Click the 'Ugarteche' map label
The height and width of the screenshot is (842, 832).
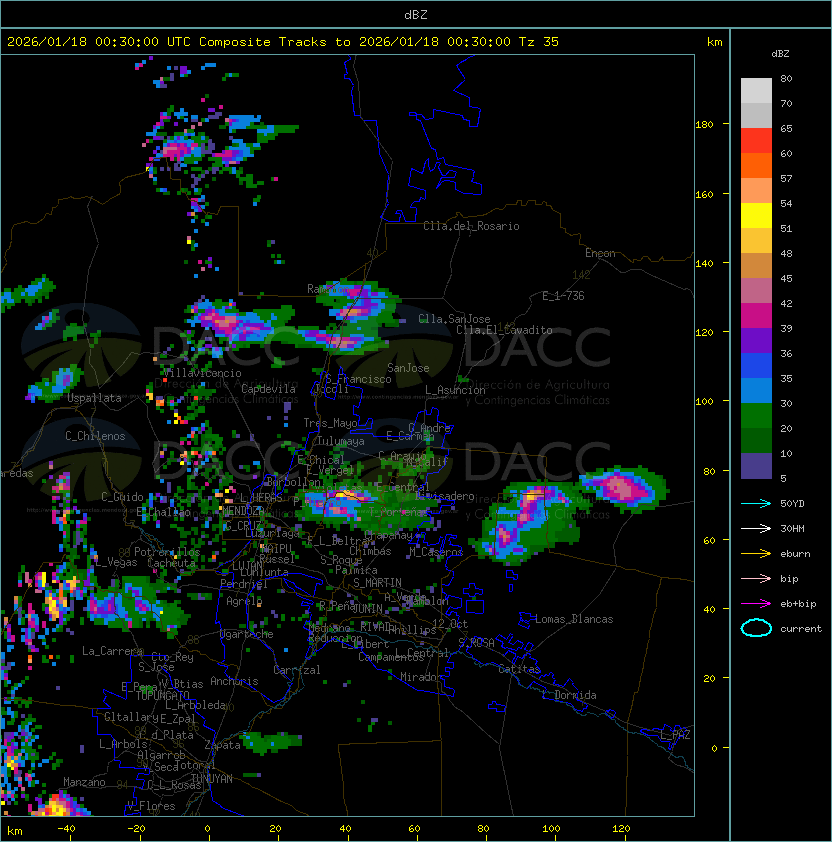[247, 635]
